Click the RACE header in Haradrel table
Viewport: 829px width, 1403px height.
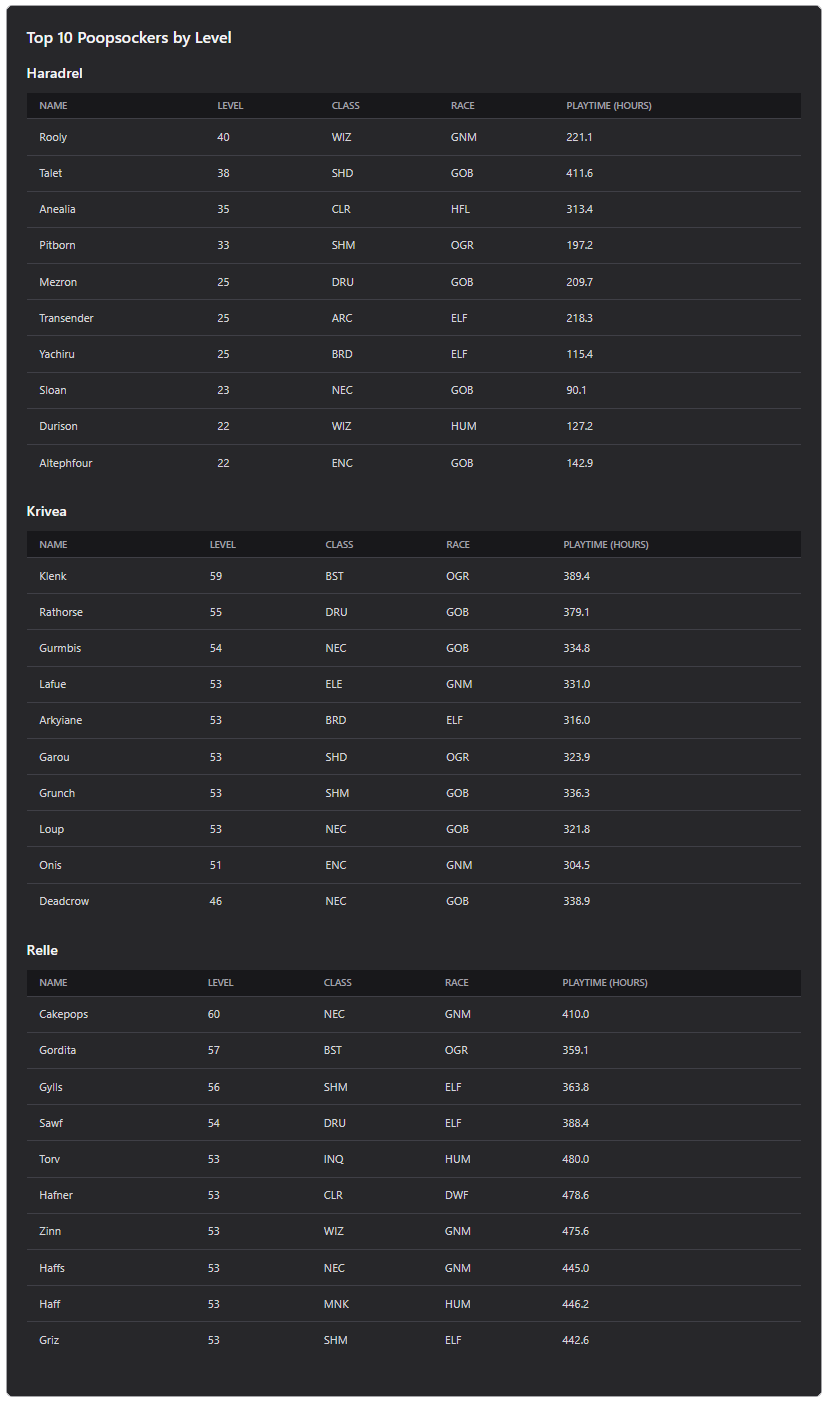[x=462, y=106]
